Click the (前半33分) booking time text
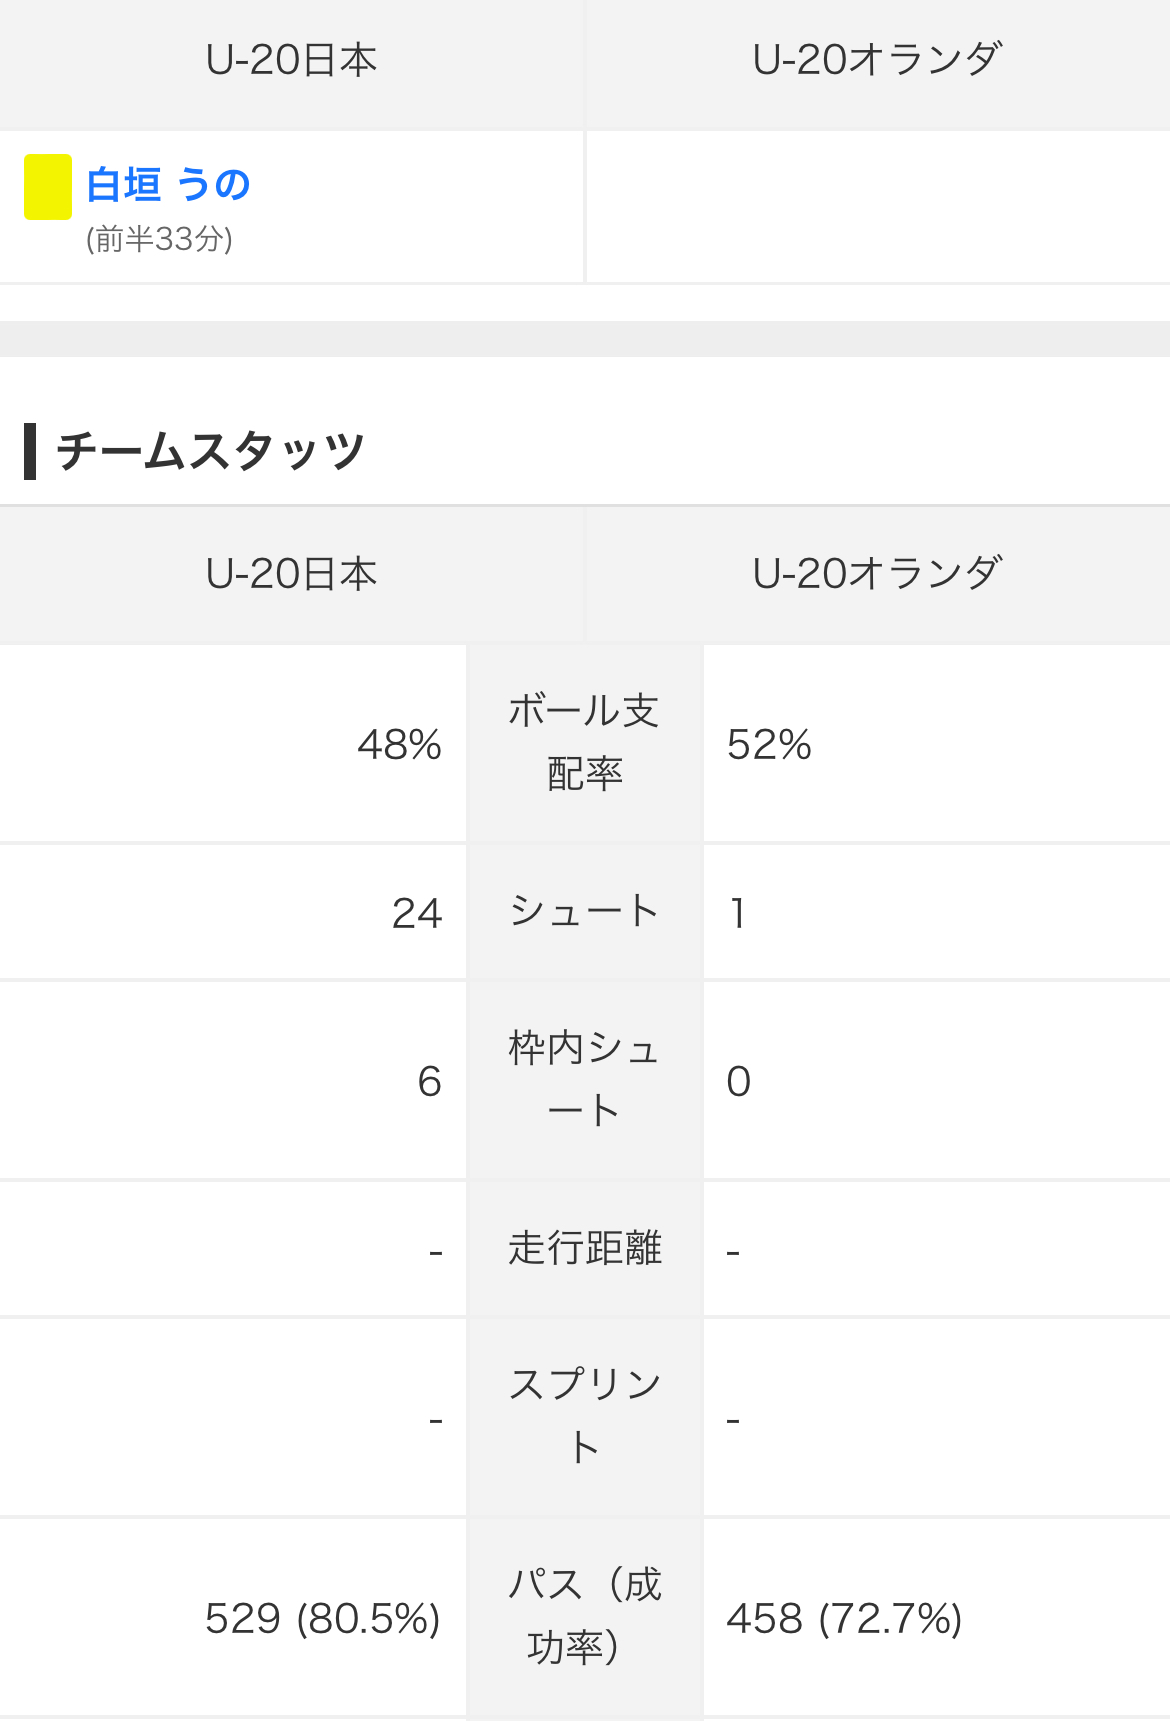The image size is (1170, 1721). click(160, 239)
